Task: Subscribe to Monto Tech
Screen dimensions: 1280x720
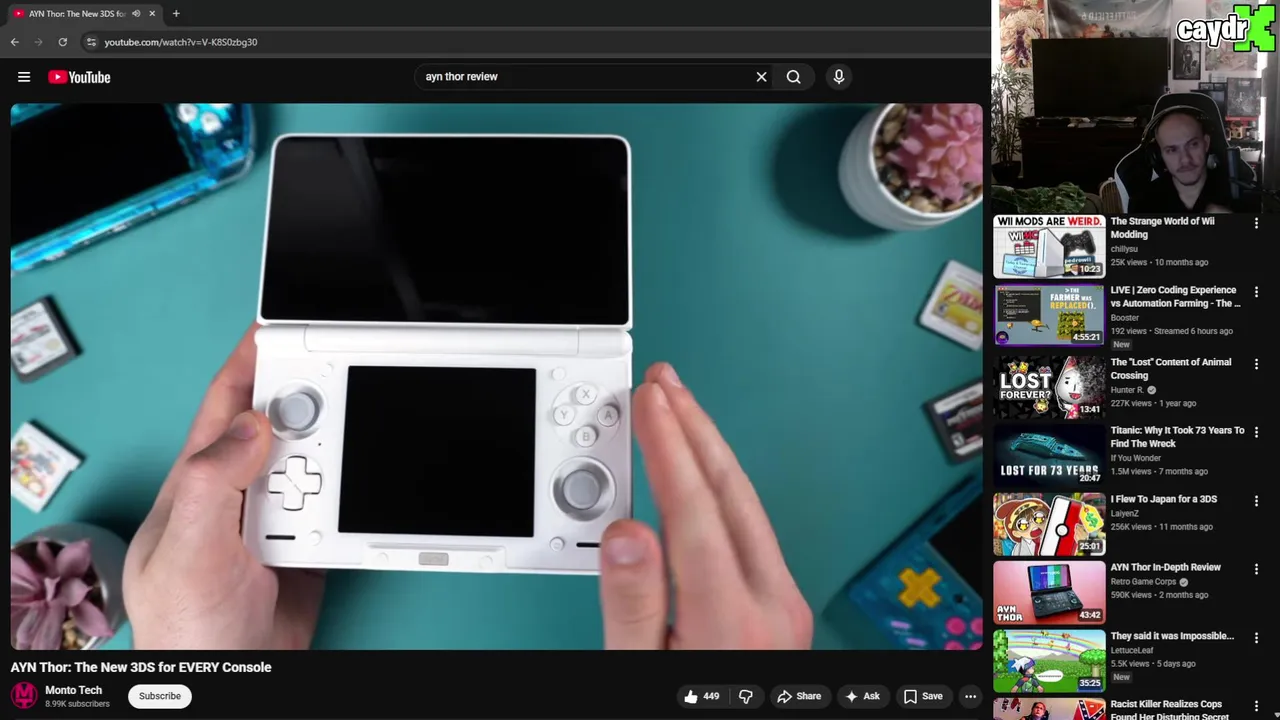Action: pyautogui.click(x=160, y=696)
